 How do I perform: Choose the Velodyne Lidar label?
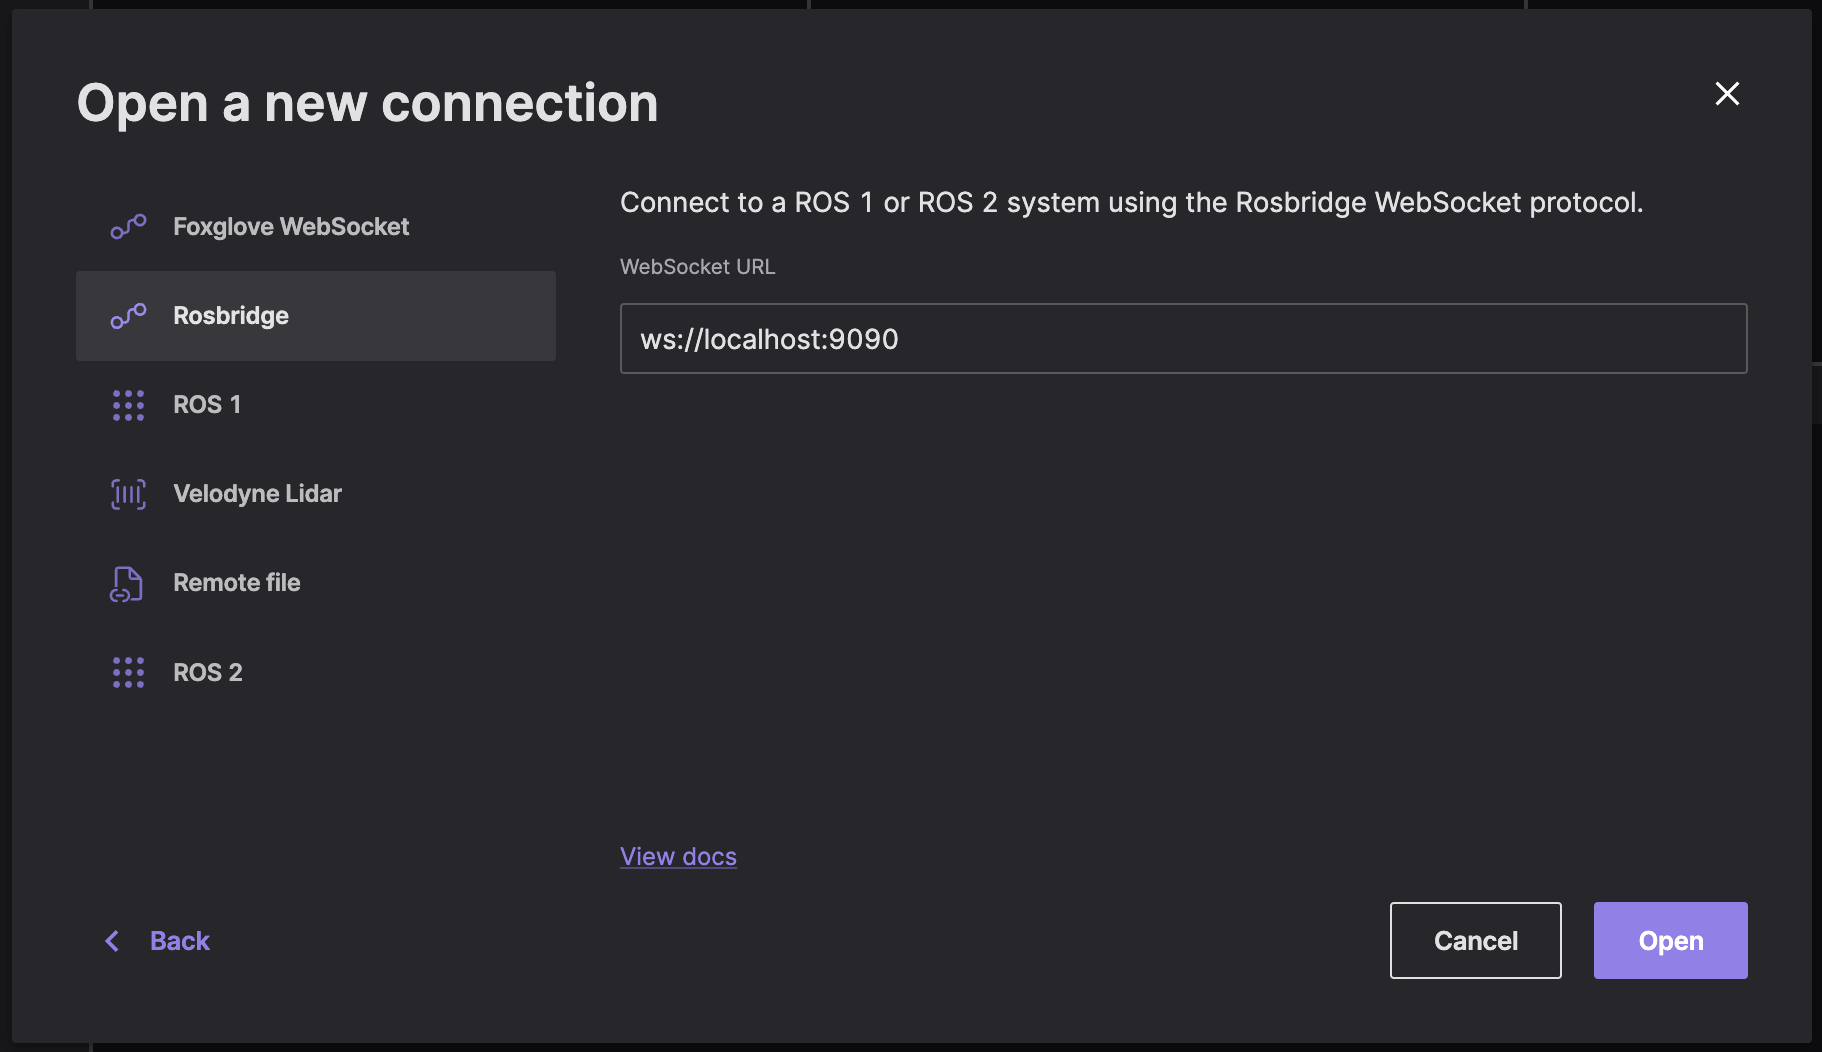tap(257, 494)
